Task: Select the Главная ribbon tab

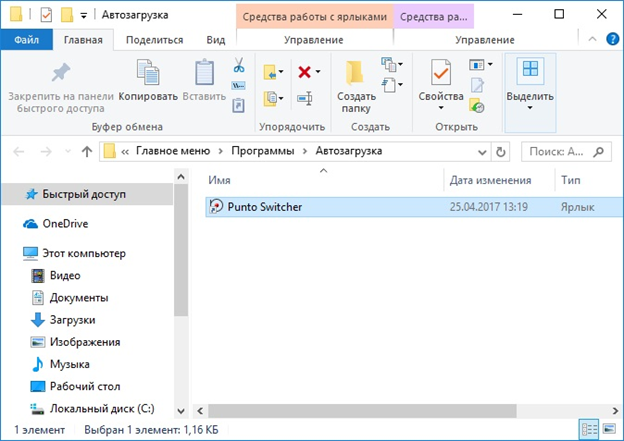Action: [83, 40]
